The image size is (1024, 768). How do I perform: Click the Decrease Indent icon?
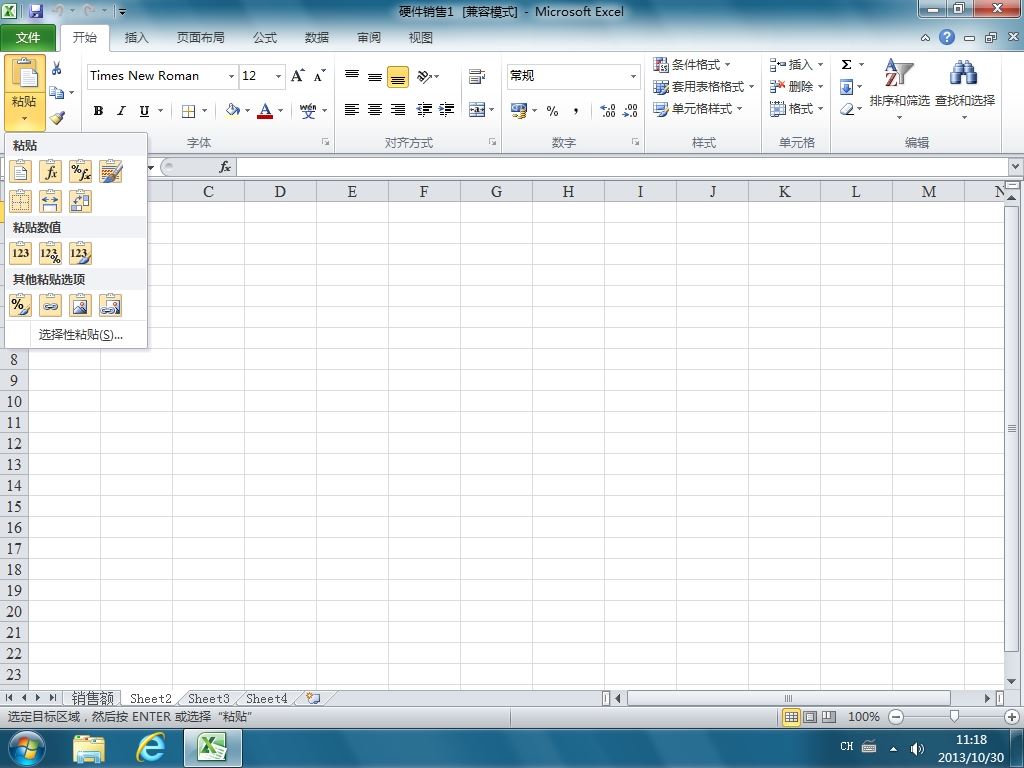(424, 110)
